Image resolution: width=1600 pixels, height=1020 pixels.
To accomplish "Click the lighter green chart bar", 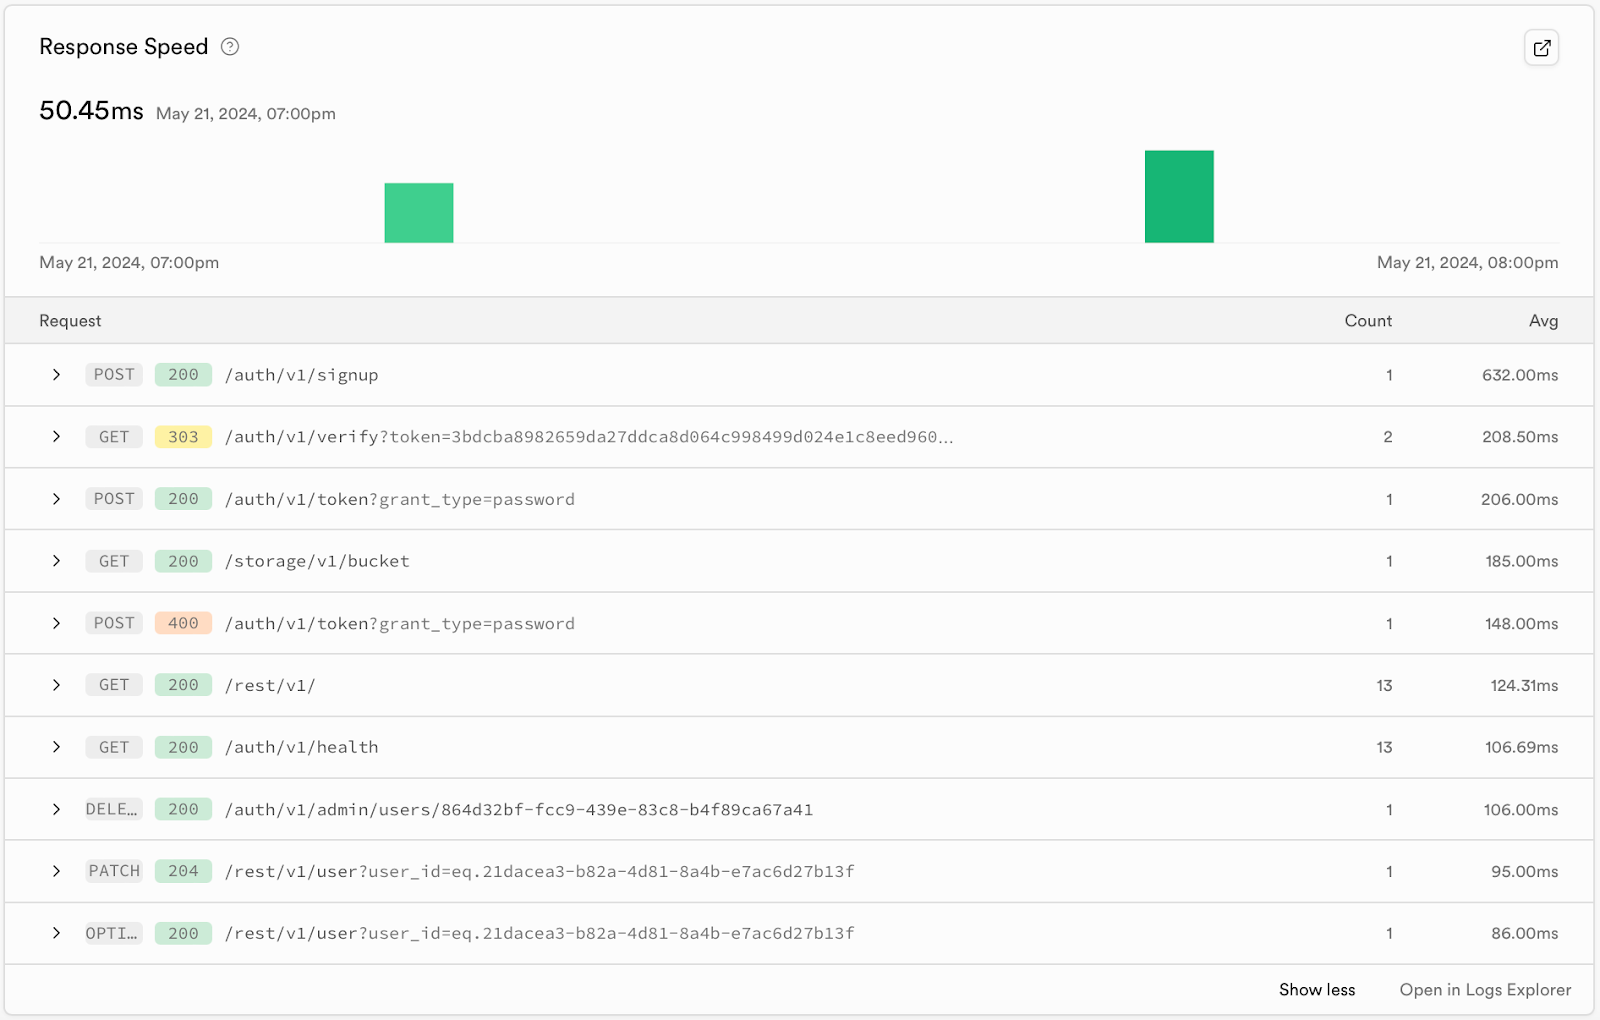I will pyautogui.click(x=419, y=213).
